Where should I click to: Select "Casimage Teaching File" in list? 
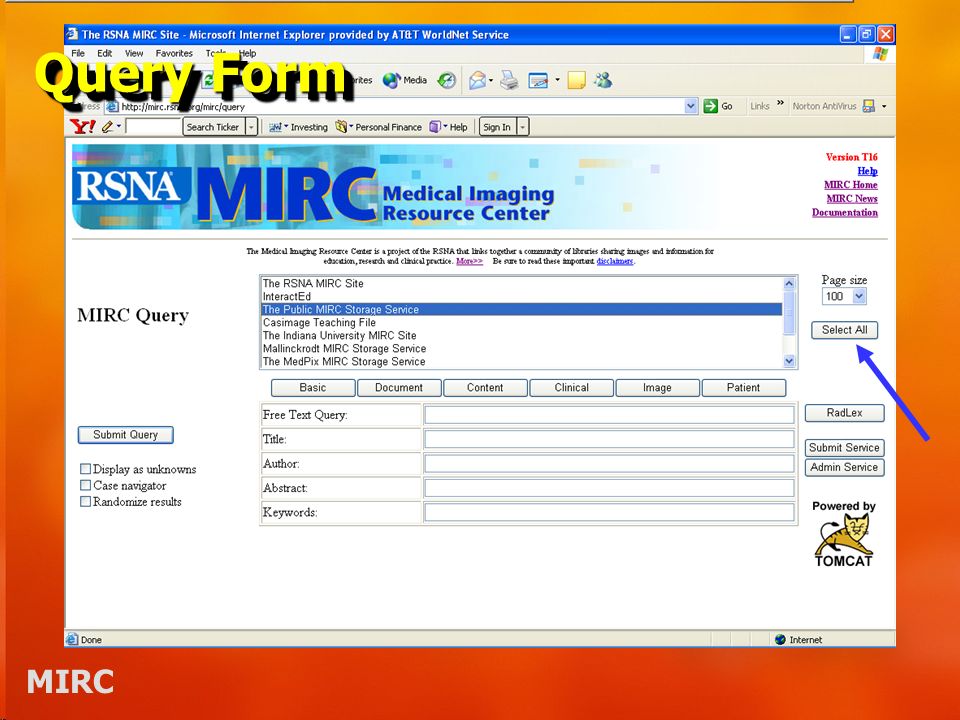(x=522, y=323)
